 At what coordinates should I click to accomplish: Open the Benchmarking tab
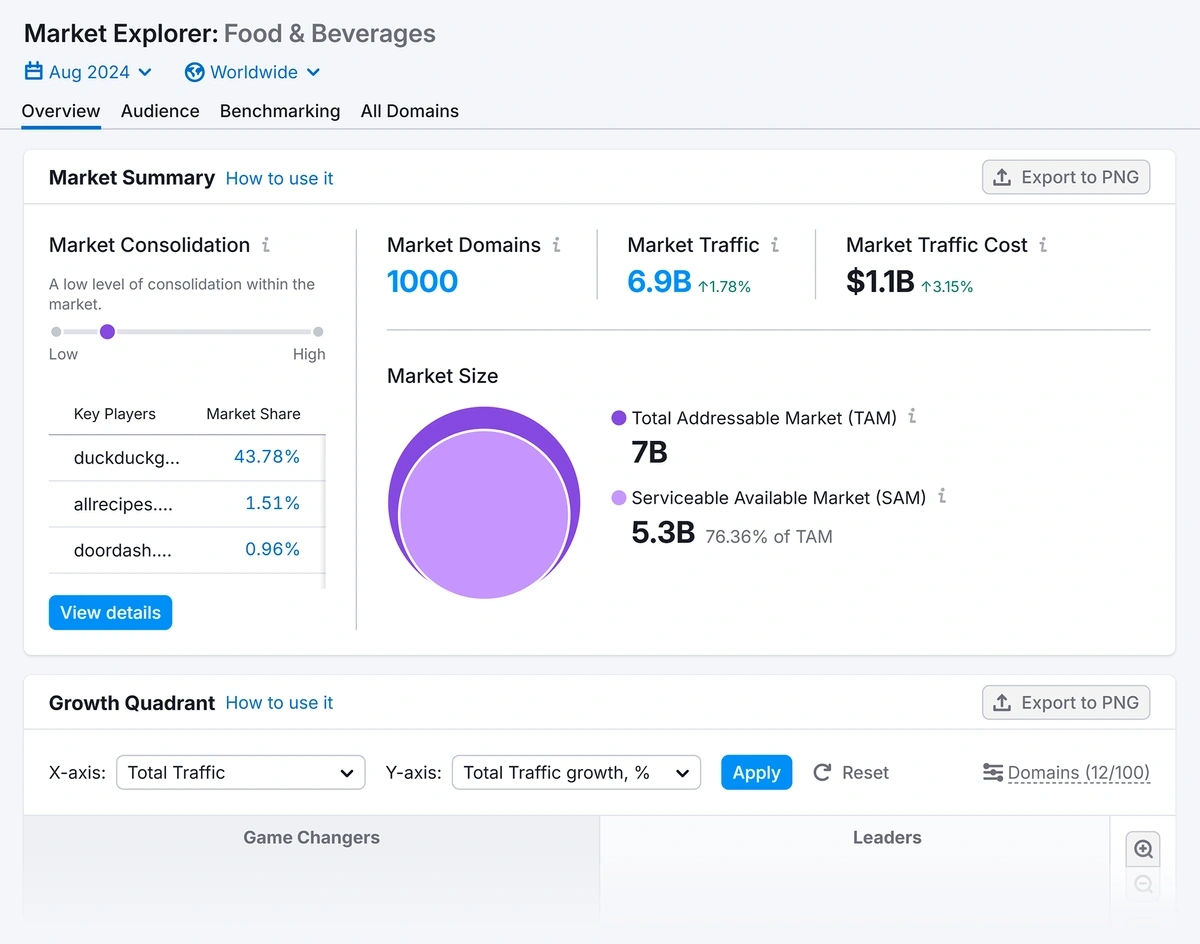click(x=280, y=111)
